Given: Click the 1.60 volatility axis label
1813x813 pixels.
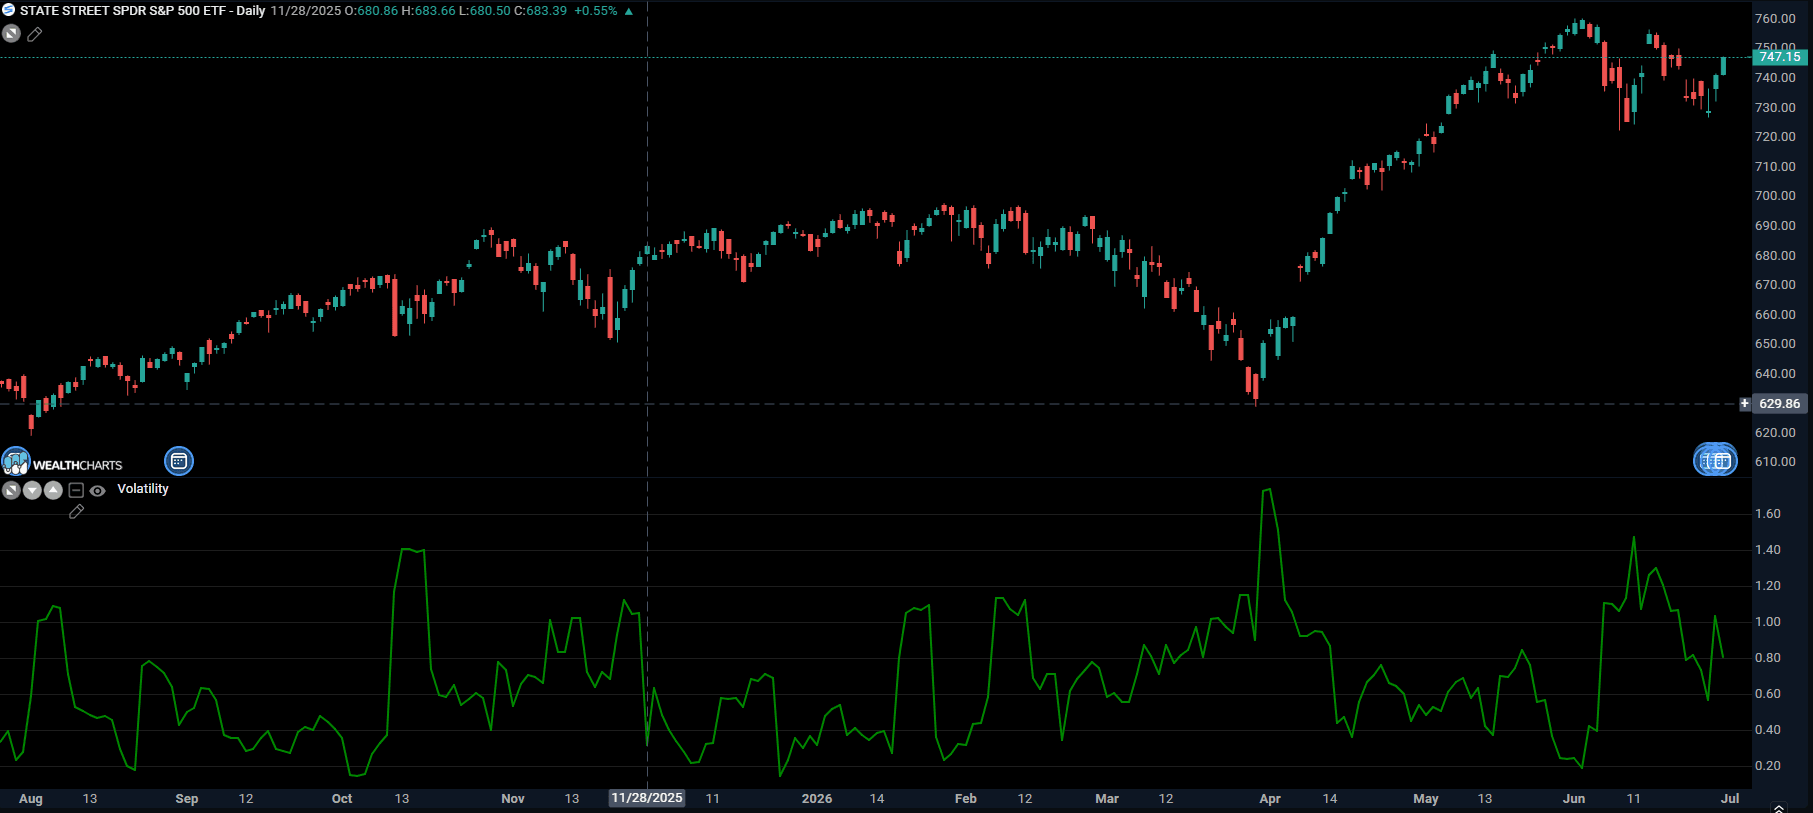Looking at the screenshot, I should coord(1768,514).
